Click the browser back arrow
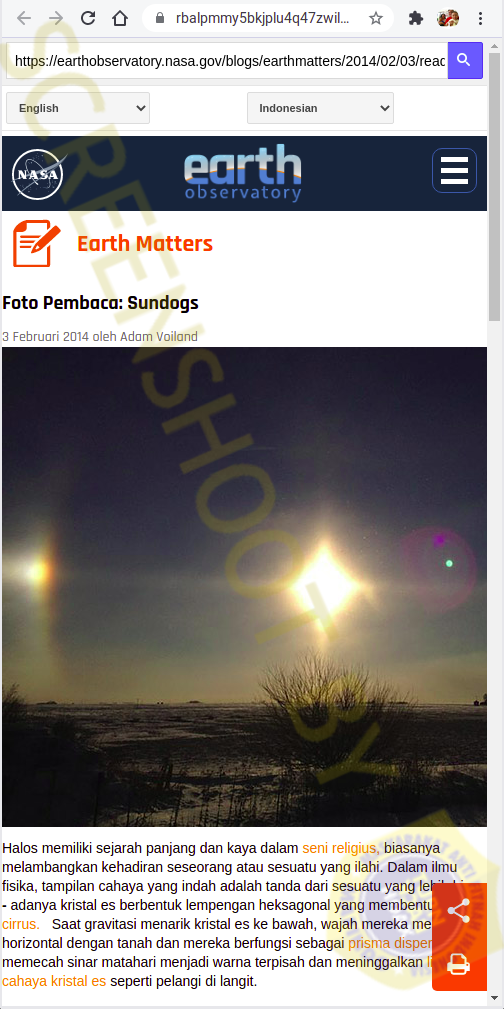This screenshot has width=504, height=1009. coord(24,18)
